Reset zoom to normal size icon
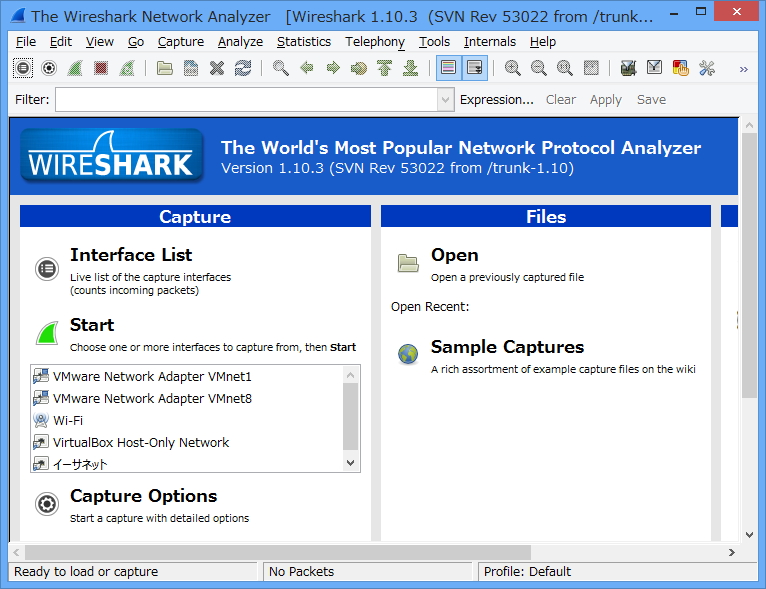 pos(564,68)
